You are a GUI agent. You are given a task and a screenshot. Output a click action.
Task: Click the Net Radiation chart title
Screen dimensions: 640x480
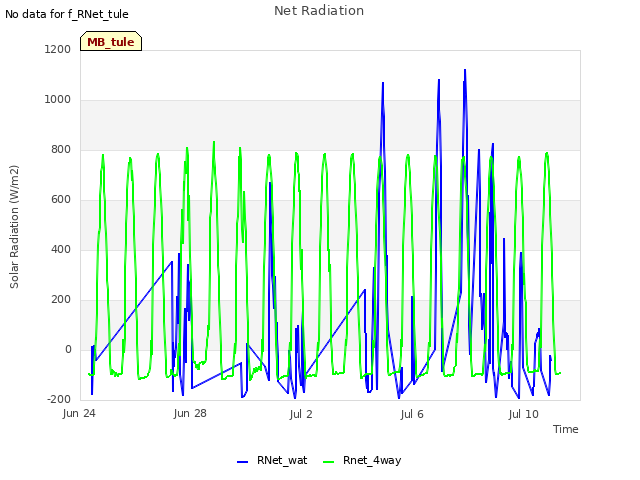click(x=319, y=11)
